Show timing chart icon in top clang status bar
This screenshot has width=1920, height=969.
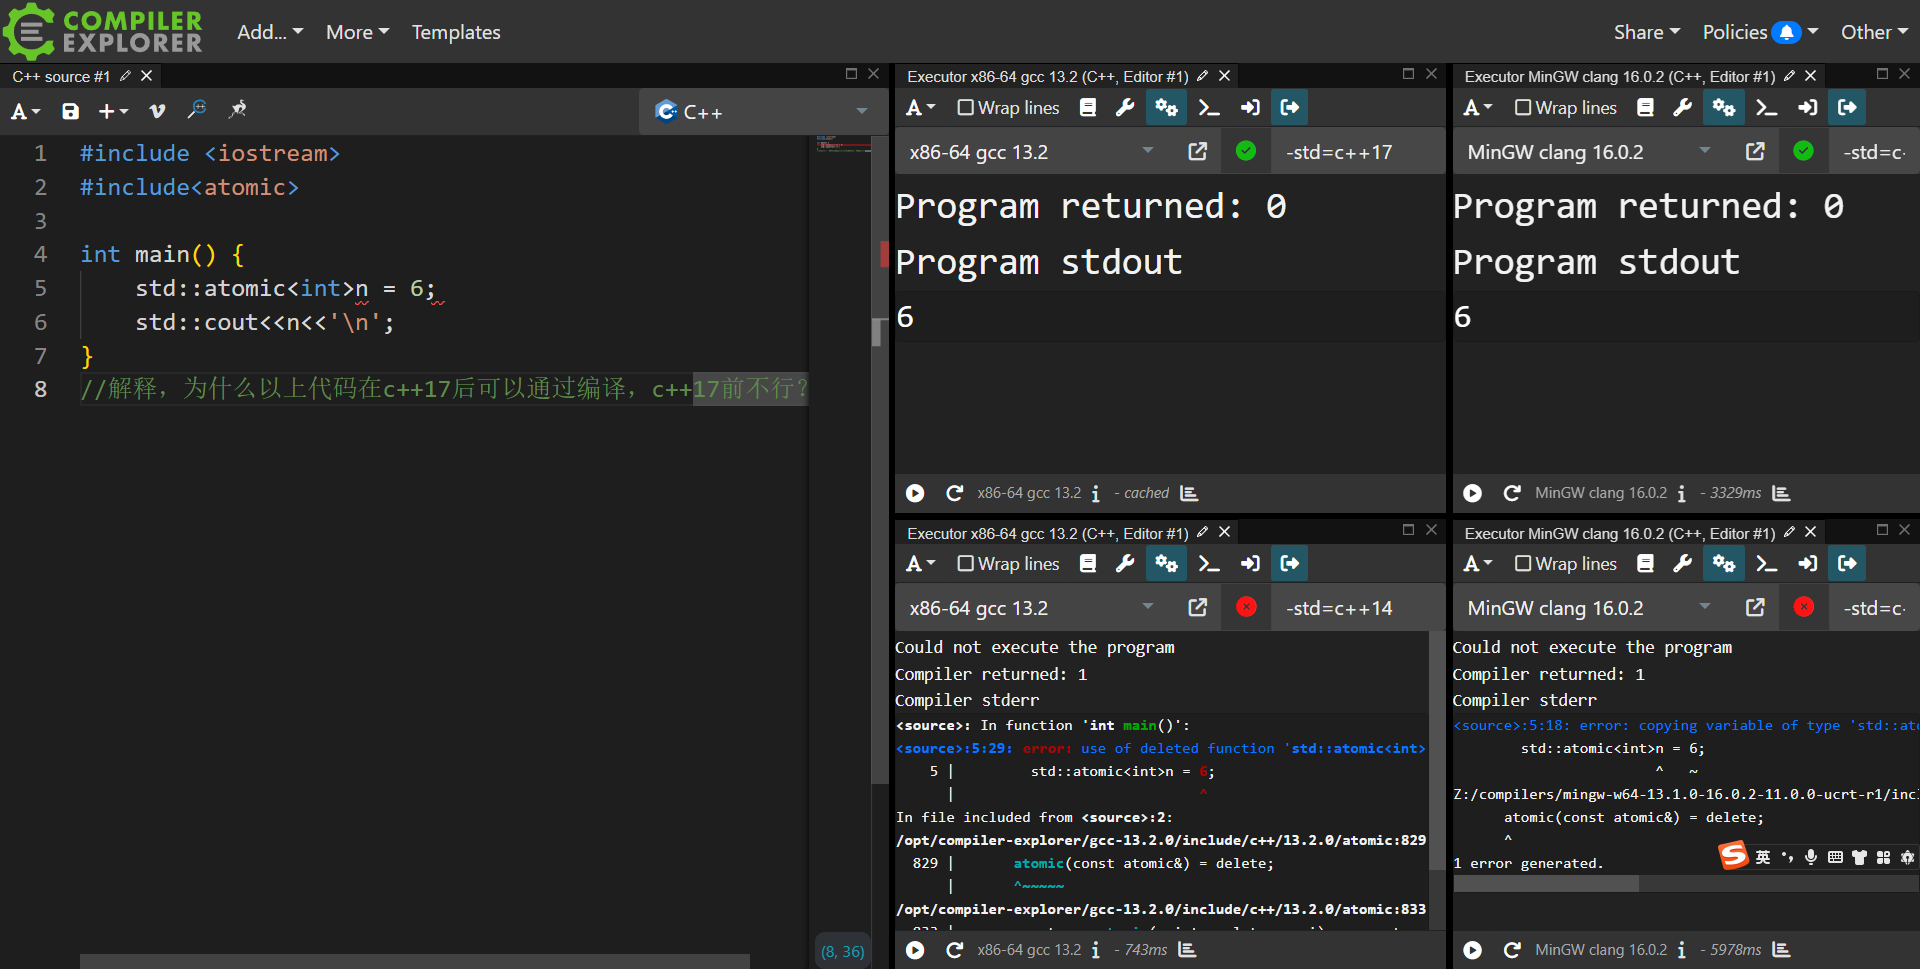pyautogui.click(x=1781, y=493)
